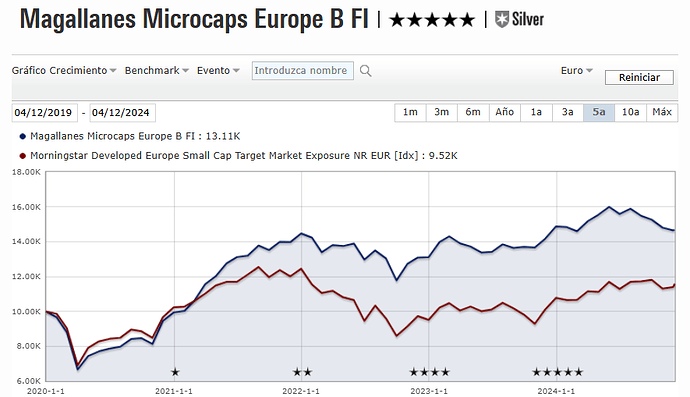Click blue dot of Magallanes legend

(23, 136)
